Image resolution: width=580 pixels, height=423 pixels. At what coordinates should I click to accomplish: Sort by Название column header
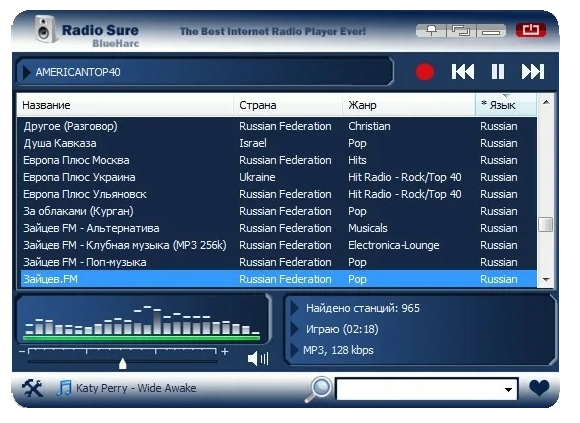[125, 105]
